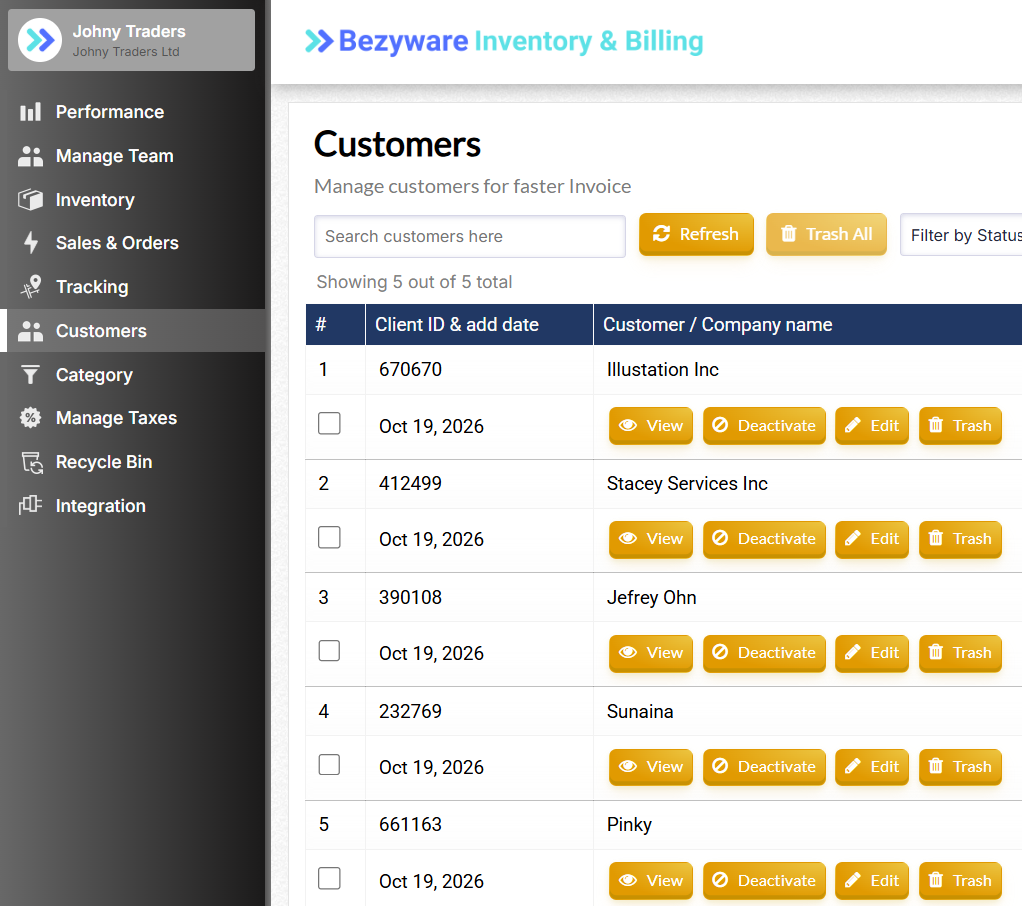Deactivate Stacey Services Inc

[x=765, y=539]
